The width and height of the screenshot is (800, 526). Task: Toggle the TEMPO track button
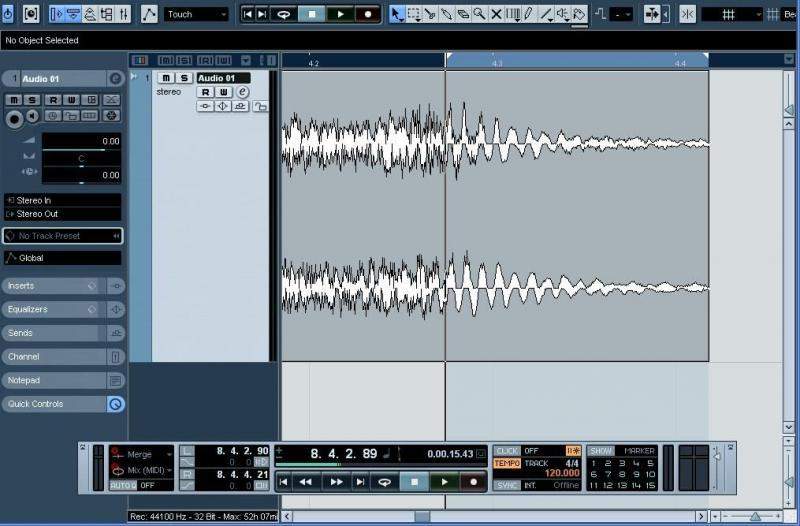coord(507,463)
